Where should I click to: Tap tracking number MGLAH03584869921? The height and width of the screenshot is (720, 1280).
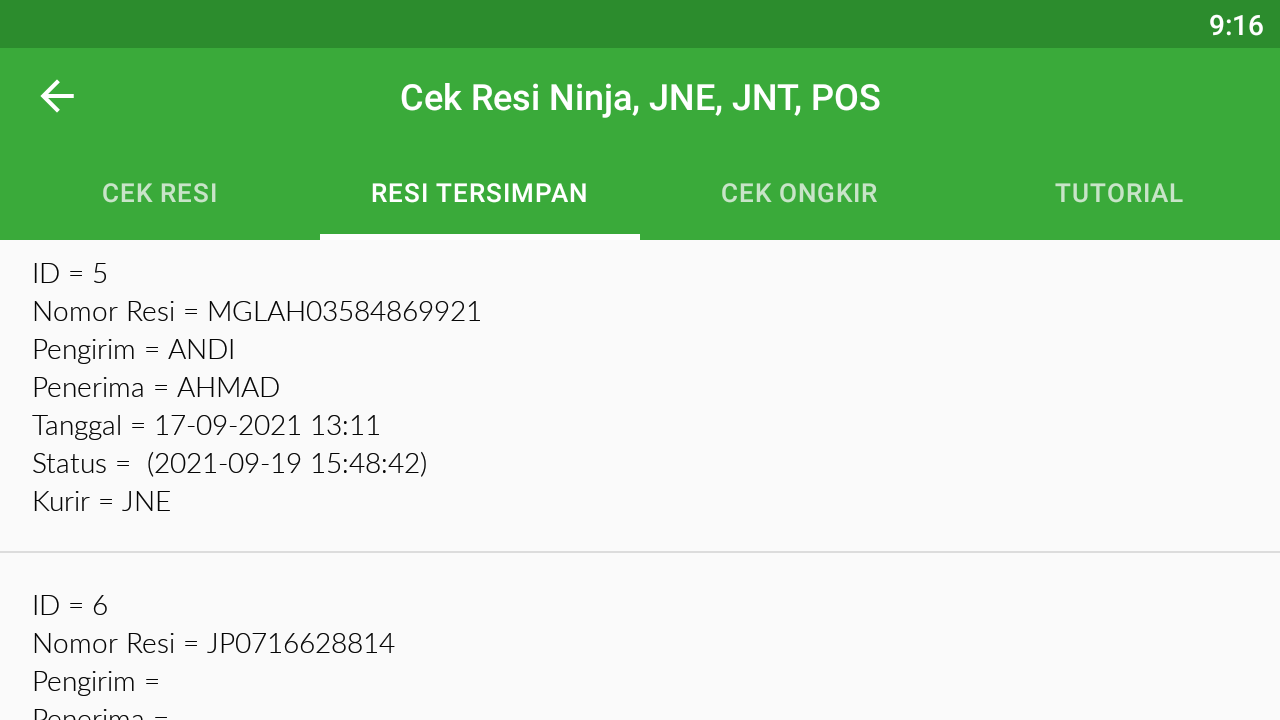pyautogui.click(x=343, y=311)
